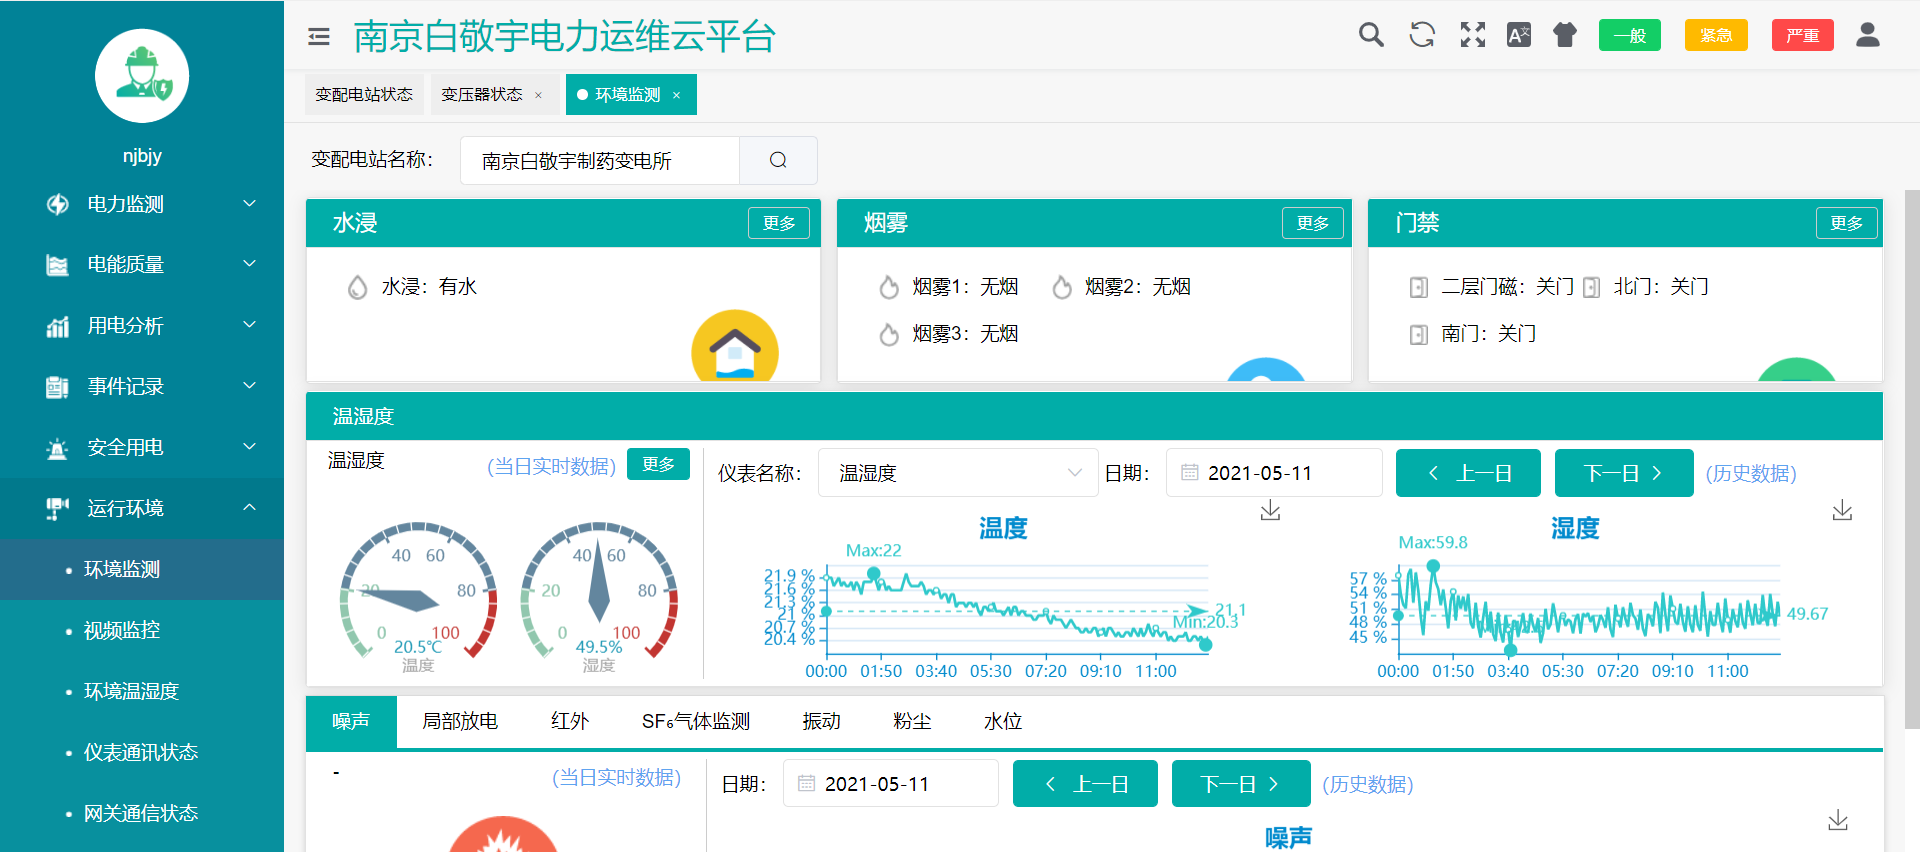
Task: Open 视频监控 in the sidebar
Action: (142, 631)
